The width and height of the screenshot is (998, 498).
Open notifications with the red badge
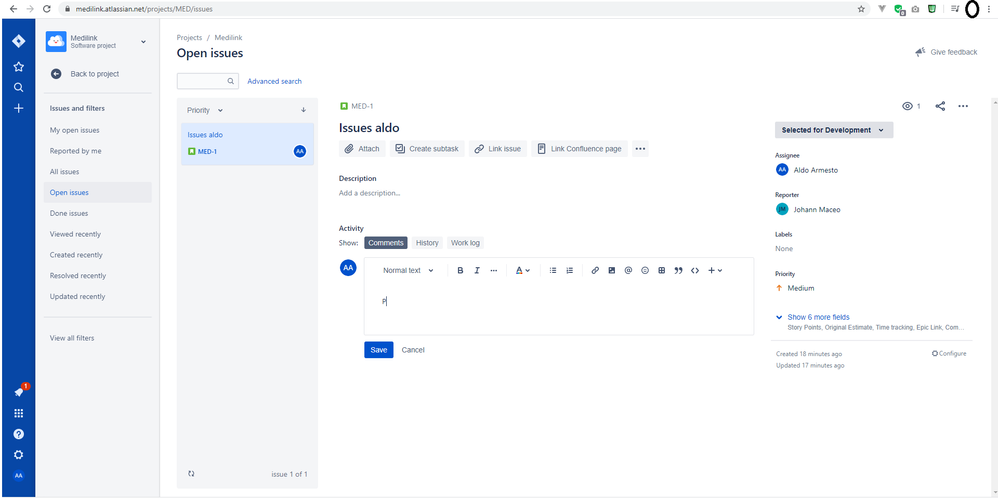[x=19, y=392]
